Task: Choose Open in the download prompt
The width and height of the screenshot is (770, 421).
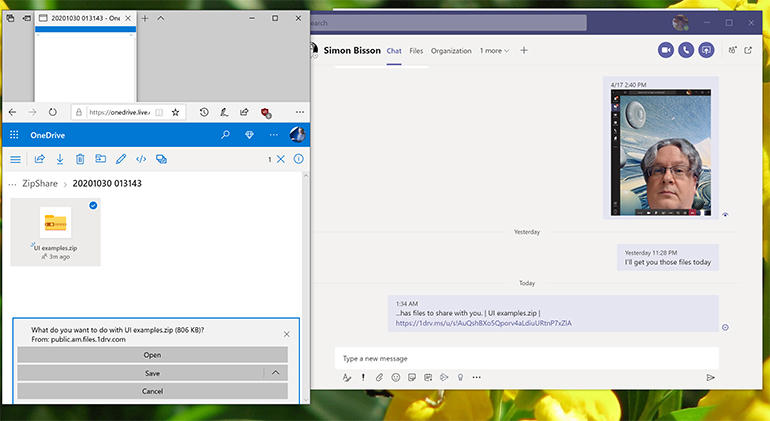Action: tap(152, 355)
